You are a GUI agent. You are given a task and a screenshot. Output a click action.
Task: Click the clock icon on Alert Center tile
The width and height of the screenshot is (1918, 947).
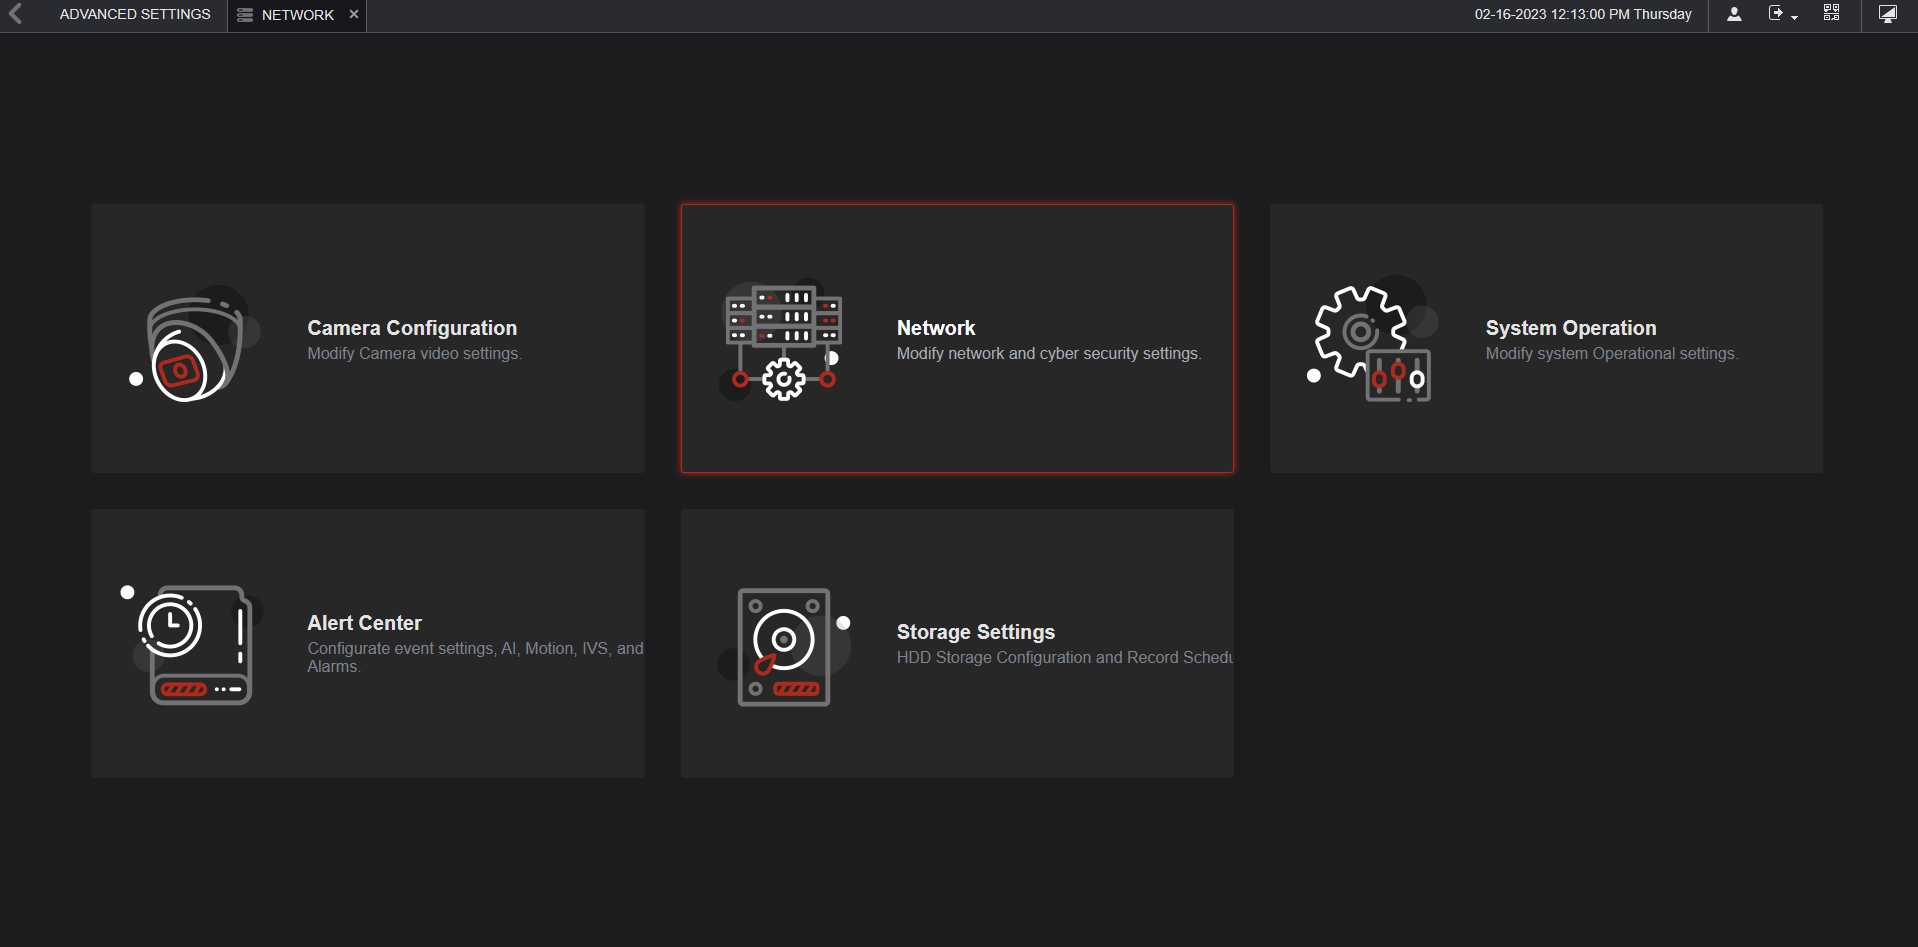tap(172, 625)
